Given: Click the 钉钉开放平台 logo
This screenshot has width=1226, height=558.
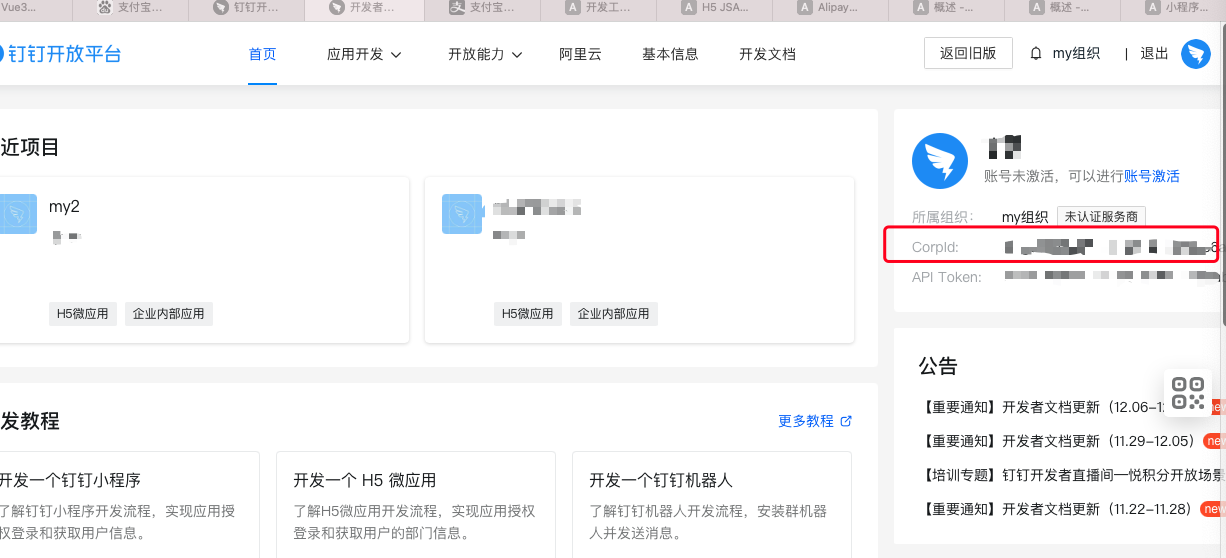Looking at the screenshot, I should pyautogui.click(x=60, y=54).
